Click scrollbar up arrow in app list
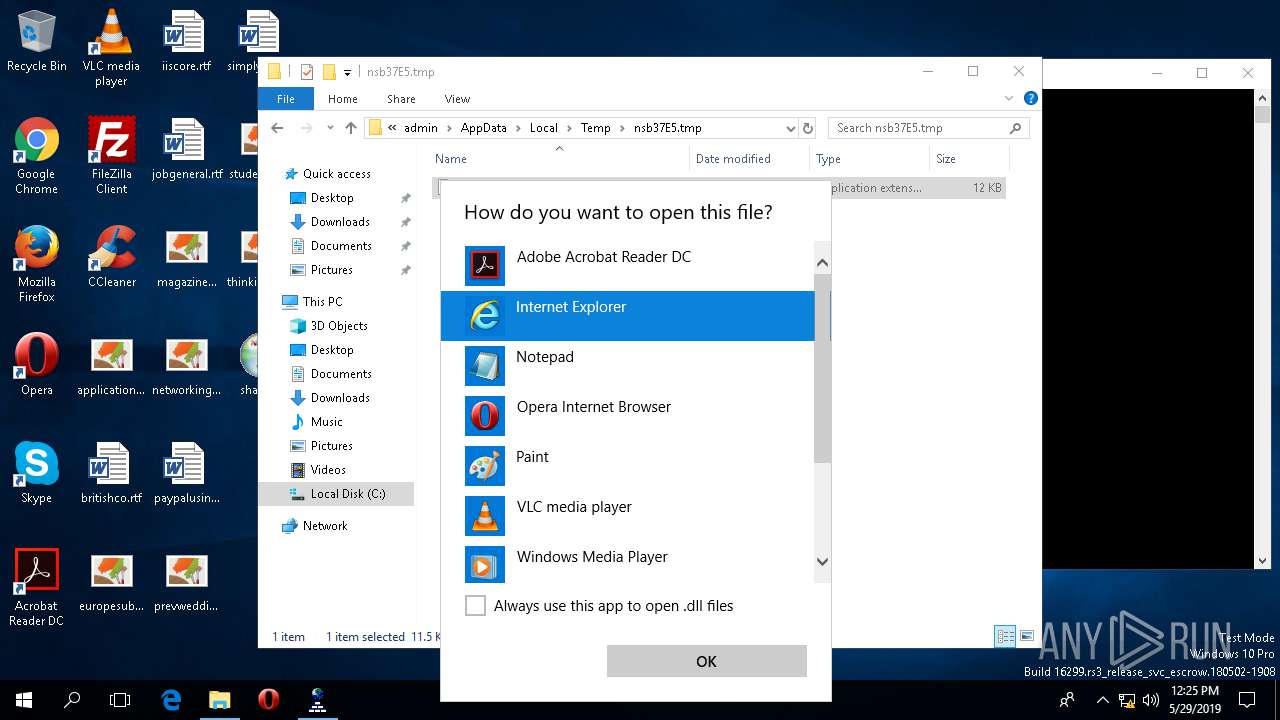The height and width of the screenshot is (720, 1280). point(823,263)
